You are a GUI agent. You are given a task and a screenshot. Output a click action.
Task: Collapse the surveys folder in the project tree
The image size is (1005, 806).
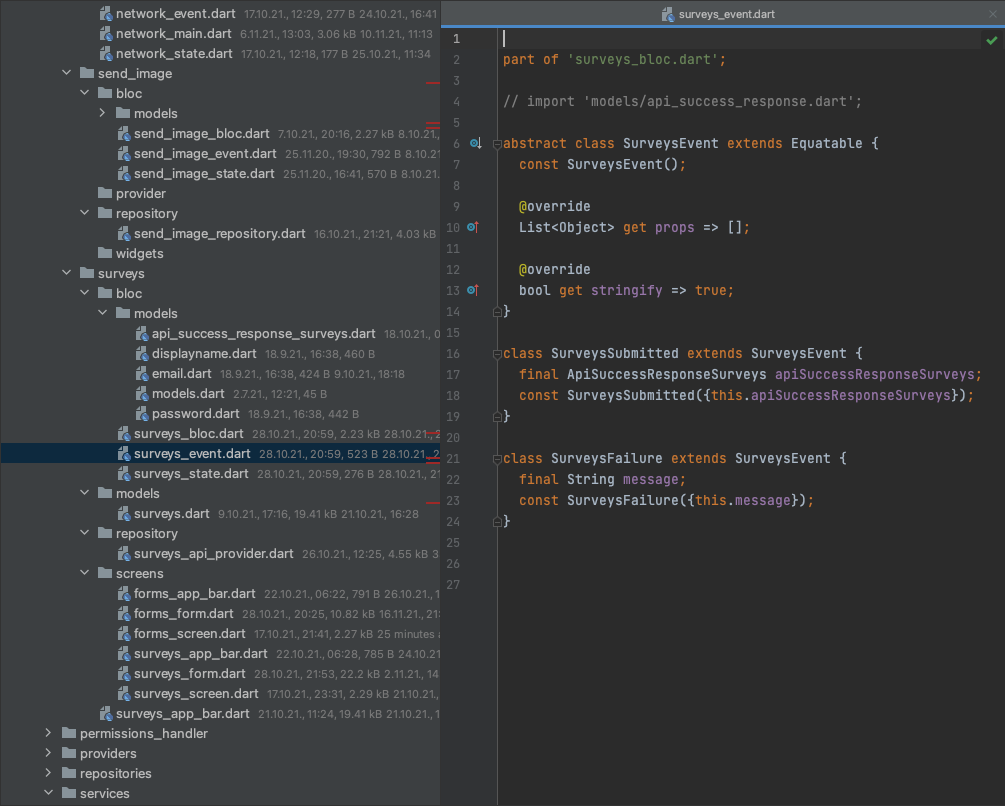pos(66,273)
